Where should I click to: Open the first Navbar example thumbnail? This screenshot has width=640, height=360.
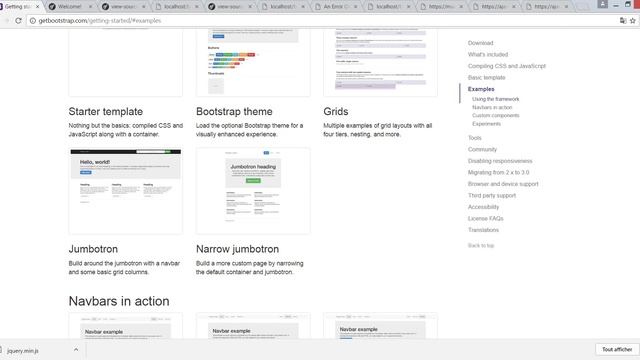point(126,326)
